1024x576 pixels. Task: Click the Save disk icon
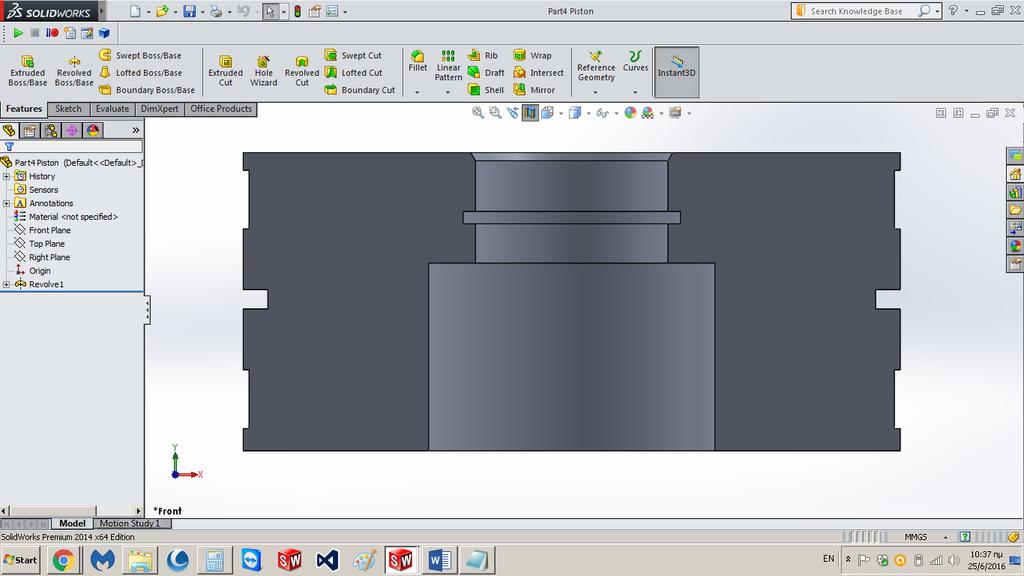(x=189, y=11)
